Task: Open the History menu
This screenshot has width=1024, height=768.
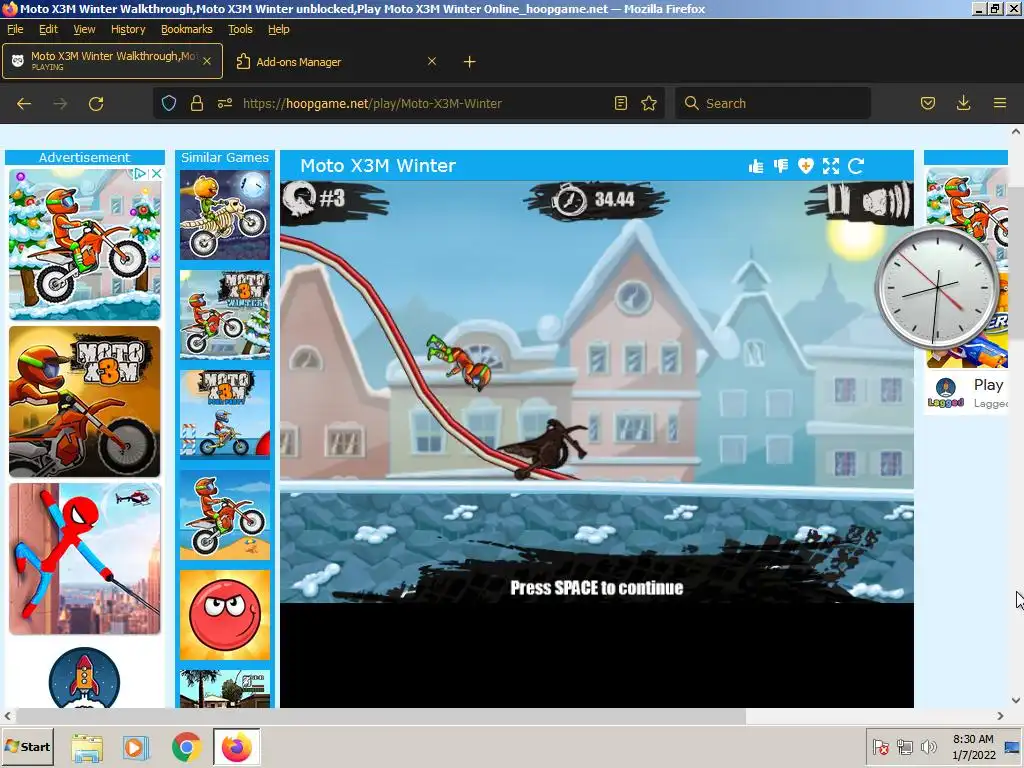Action: [128, 29]
